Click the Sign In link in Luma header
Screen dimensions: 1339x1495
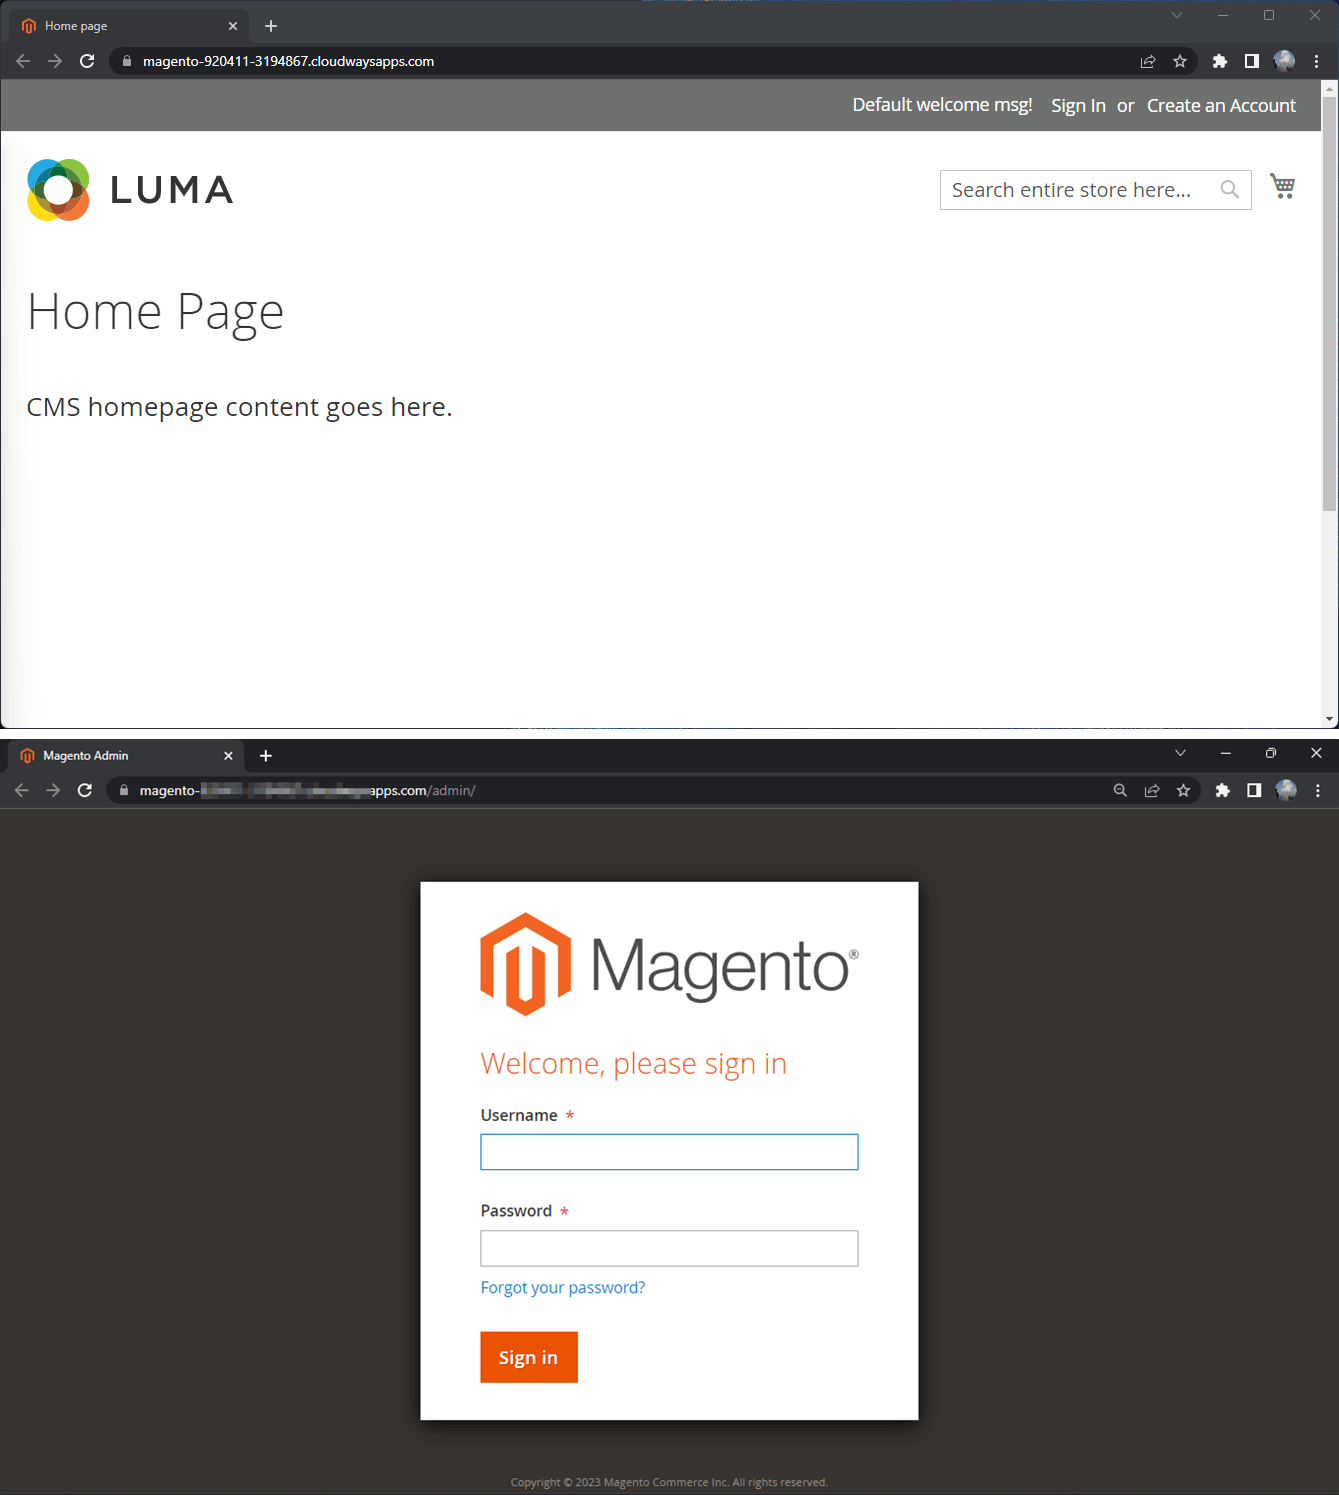(x=1078, y=106)
